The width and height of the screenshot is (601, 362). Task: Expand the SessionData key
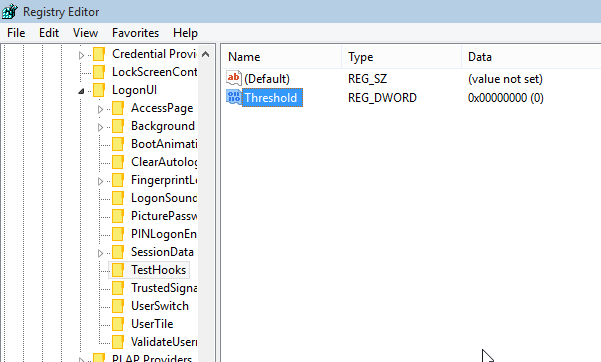coord(100,253)
